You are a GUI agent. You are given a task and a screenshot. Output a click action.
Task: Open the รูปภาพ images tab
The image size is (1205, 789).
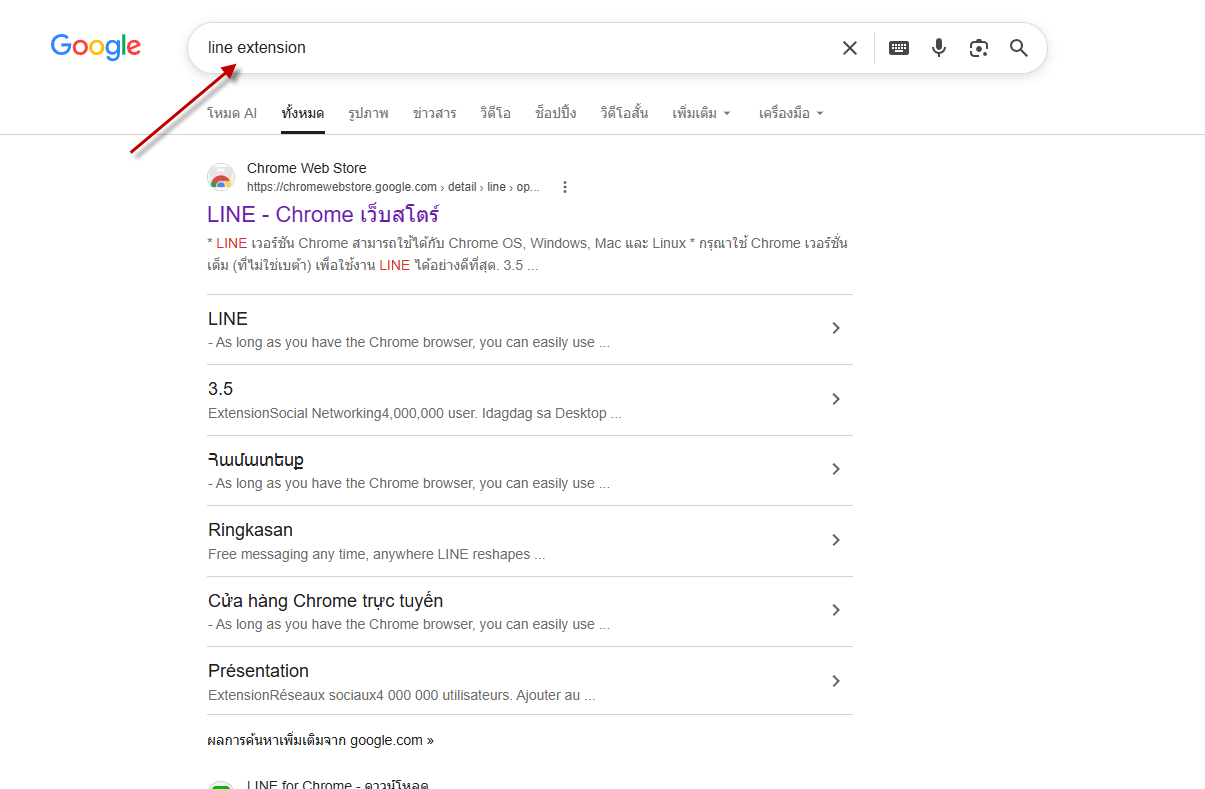368,113
